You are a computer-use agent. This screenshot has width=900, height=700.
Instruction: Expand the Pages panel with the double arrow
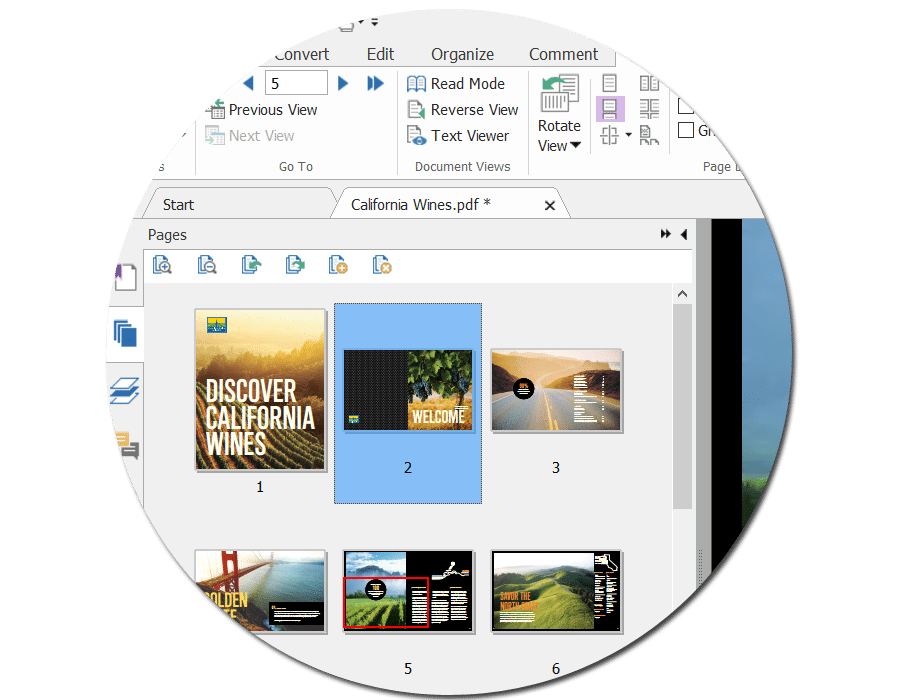click(665, 234)
